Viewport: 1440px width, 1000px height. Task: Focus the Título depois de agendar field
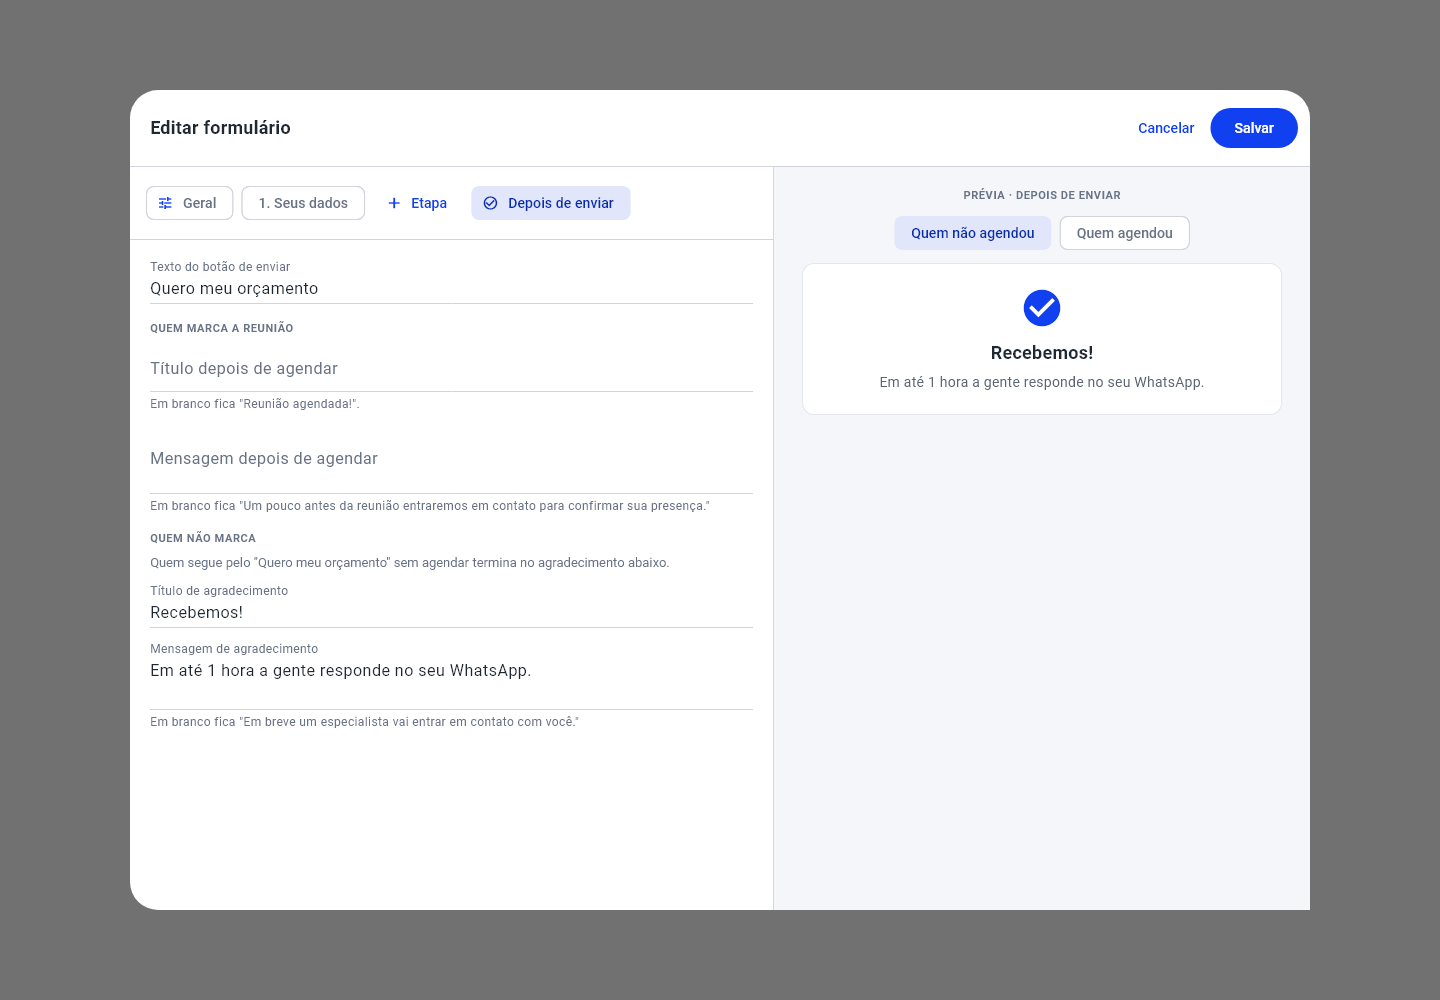pyautogui.click(x=451, y=369)
